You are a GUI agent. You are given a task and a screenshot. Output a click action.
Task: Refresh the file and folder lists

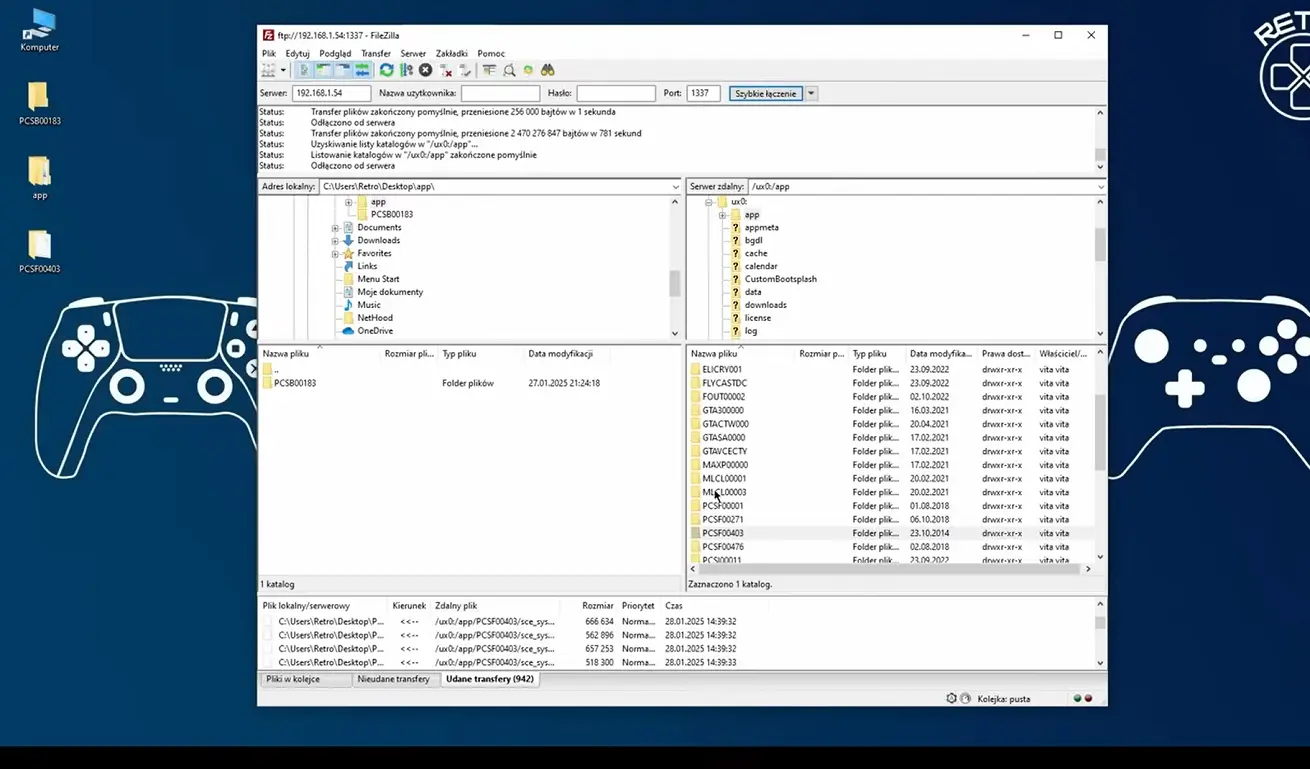coord(387,70)
